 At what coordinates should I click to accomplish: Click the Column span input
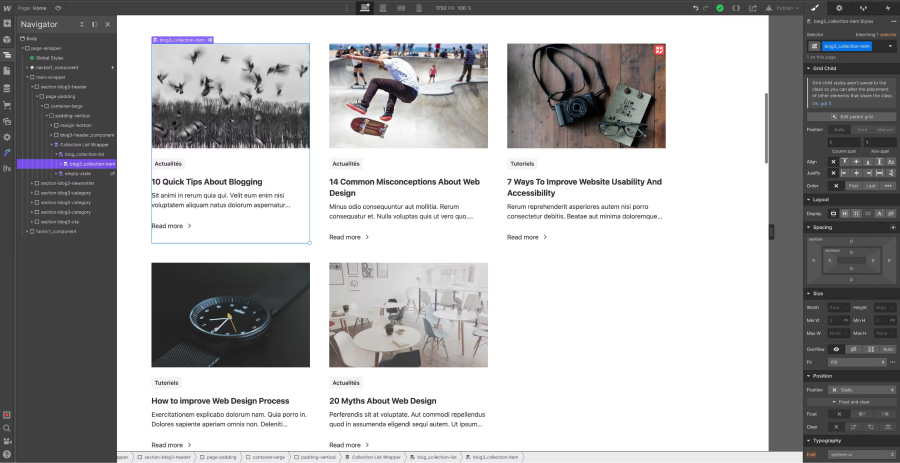(844, 142)
